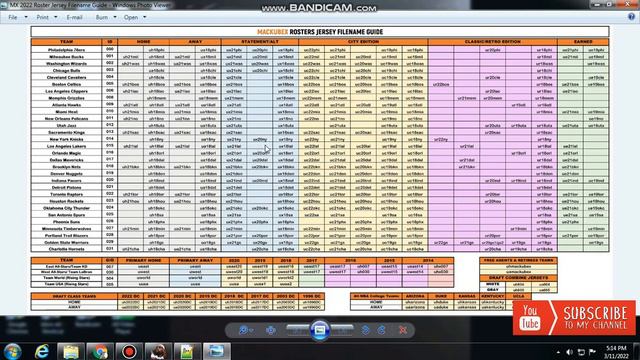
Task: Click the E-mail toolbar button
Action: click(74, 17)
